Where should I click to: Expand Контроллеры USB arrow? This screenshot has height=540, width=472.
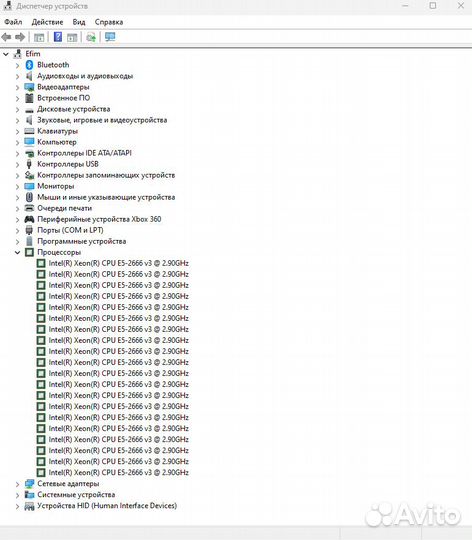pyautogui.click(x=18, y=164)
